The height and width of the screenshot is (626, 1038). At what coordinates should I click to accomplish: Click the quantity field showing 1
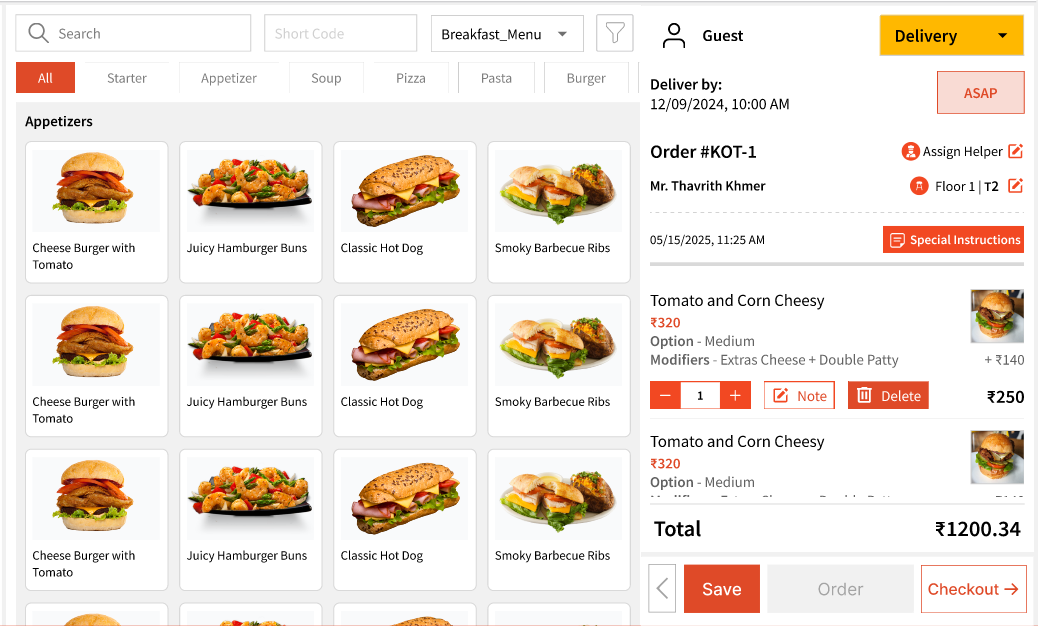point(700,396)
